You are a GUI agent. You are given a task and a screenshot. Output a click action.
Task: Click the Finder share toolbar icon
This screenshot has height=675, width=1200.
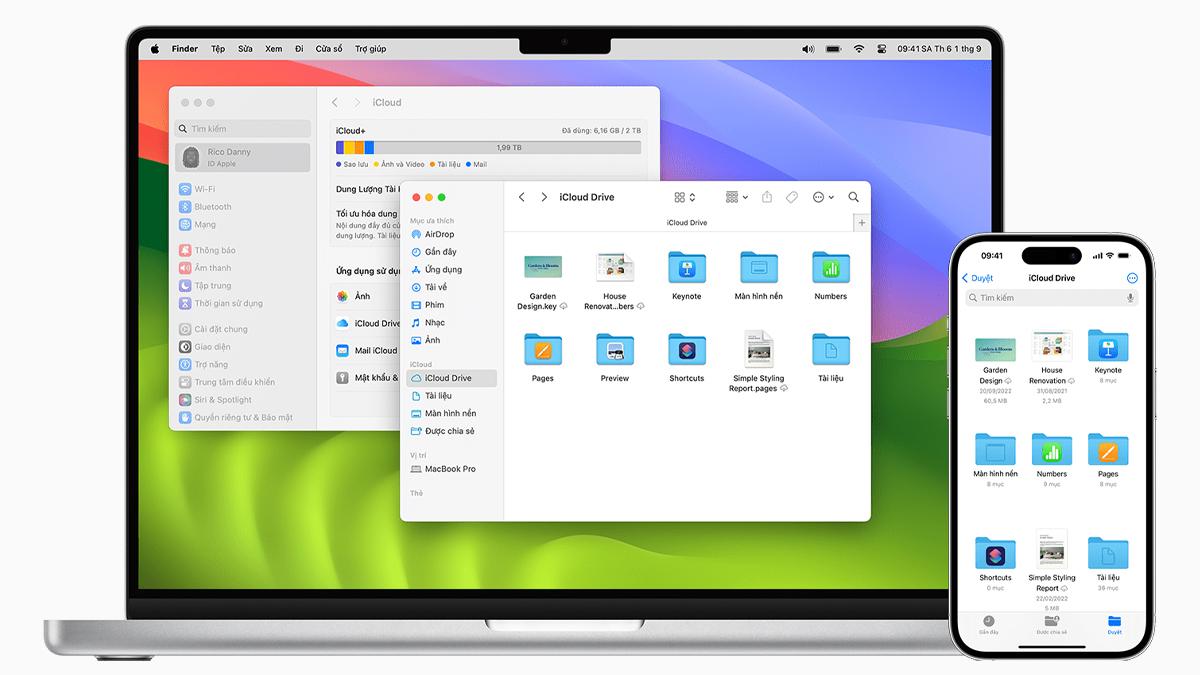pos(767,197)
